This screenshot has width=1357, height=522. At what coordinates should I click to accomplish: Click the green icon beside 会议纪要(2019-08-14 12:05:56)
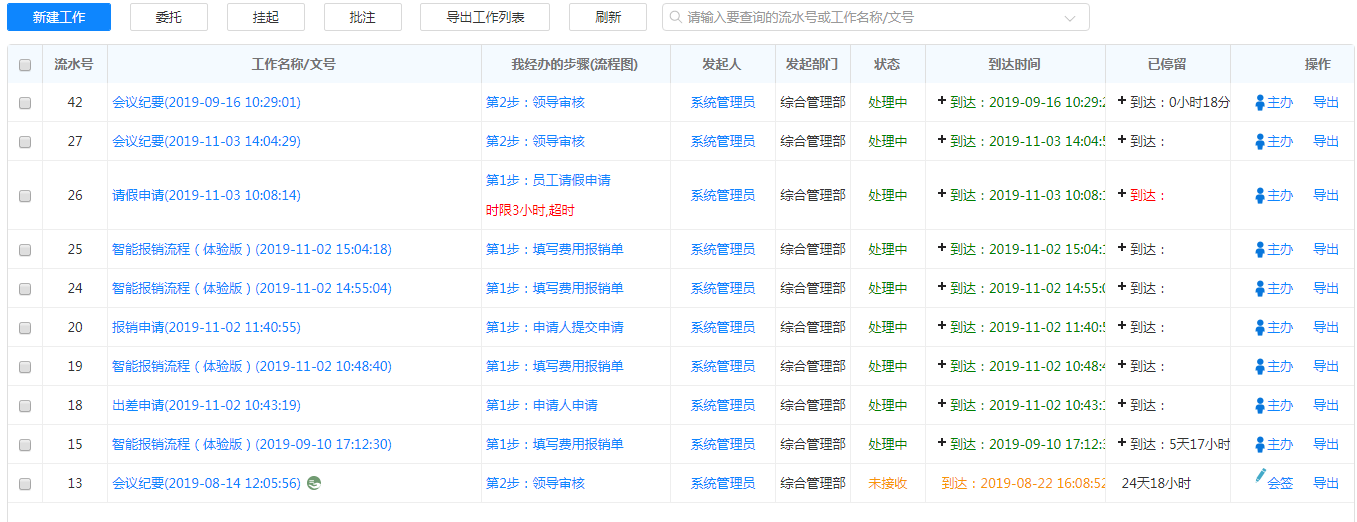tap(313, 483)
